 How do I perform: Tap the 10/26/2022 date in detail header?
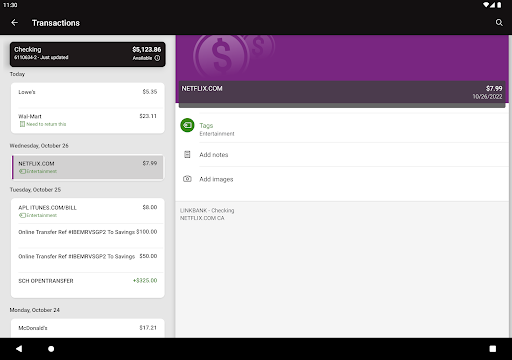point(487,96)
